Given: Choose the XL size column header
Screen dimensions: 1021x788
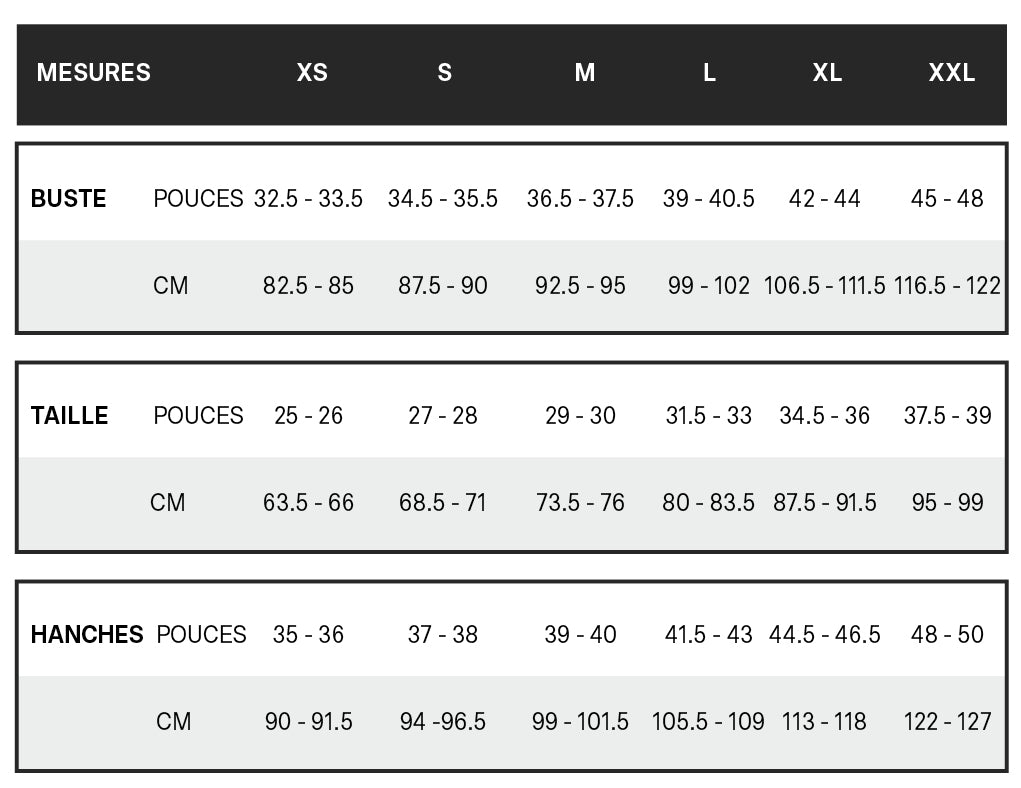Looking at the screenshot, I should (827, 73).
